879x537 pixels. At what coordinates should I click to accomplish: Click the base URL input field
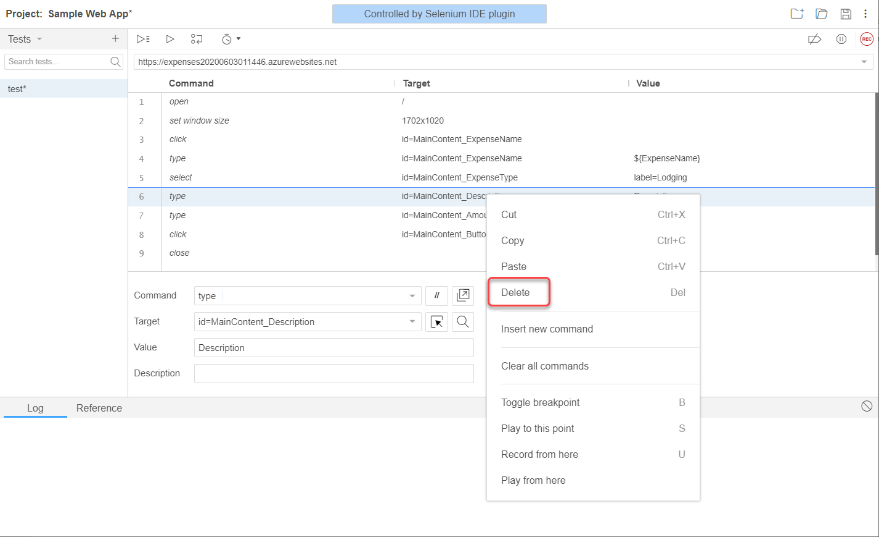[x=502, y=62]
